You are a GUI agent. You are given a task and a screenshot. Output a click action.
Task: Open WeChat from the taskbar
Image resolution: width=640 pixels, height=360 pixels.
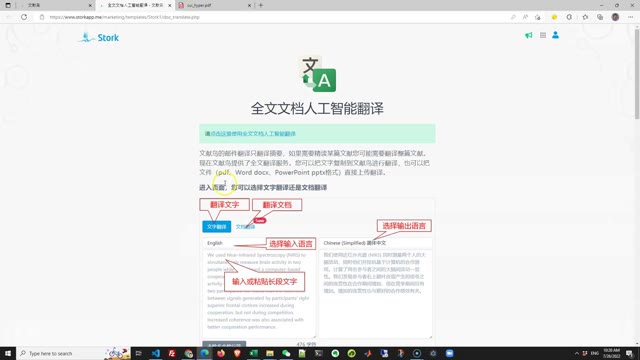[286, 353]
